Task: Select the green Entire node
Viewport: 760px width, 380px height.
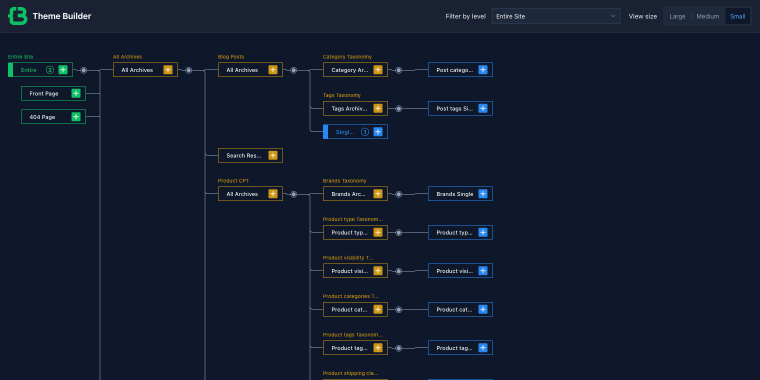Action: (x=40, y=70)
